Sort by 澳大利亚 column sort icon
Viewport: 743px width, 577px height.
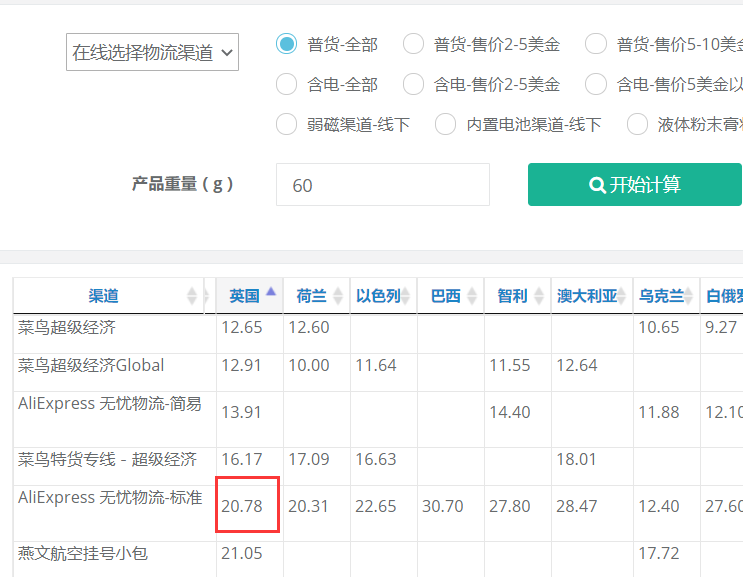(621, 296)
